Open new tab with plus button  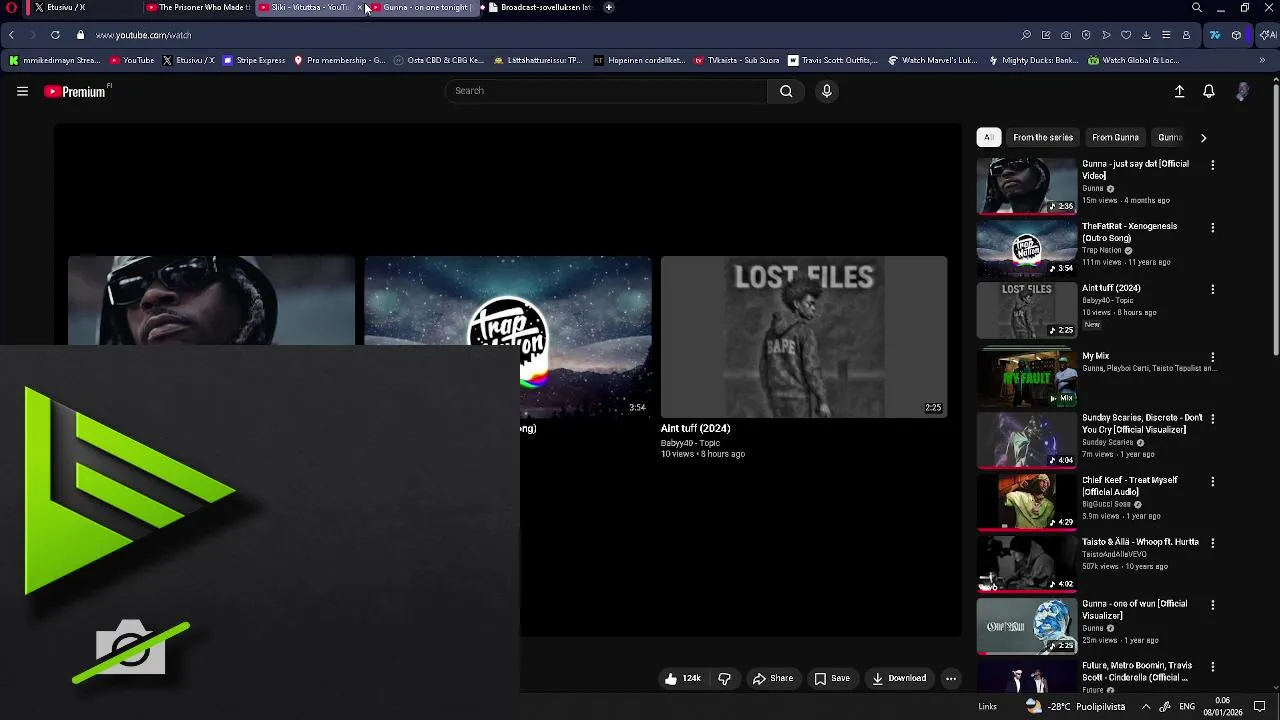(x=609, y=7)
